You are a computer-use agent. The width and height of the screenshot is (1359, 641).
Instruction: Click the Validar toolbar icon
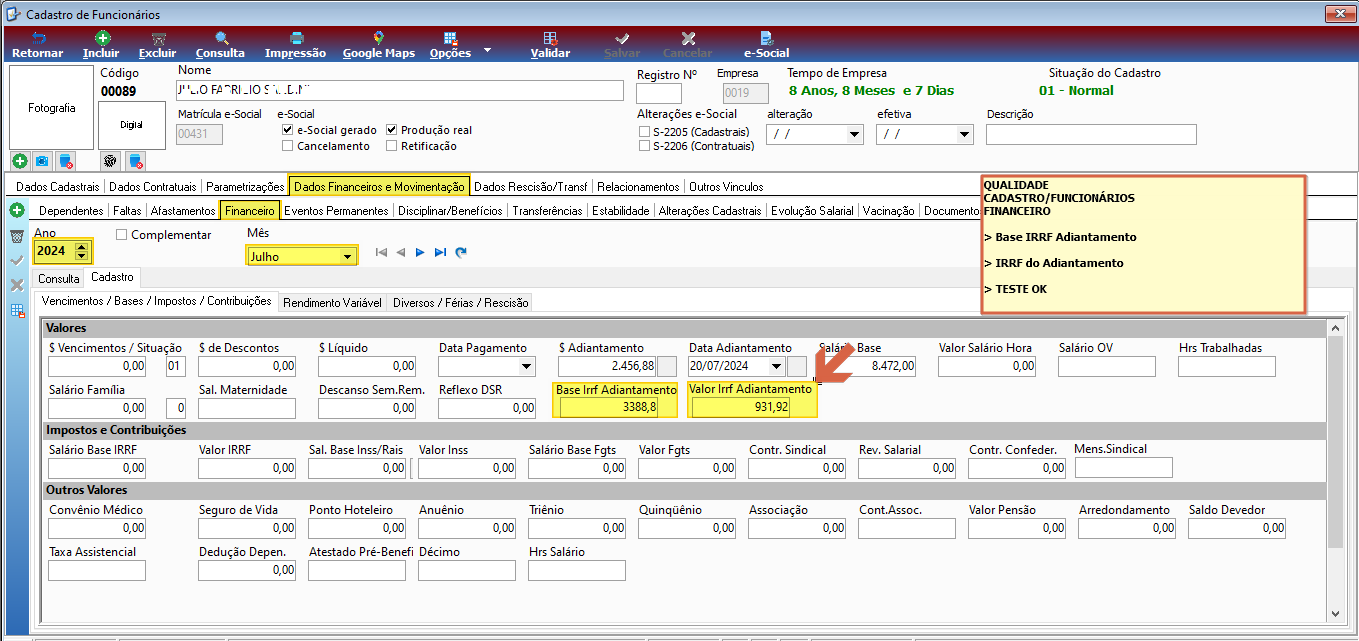click(x=550, y=38)
